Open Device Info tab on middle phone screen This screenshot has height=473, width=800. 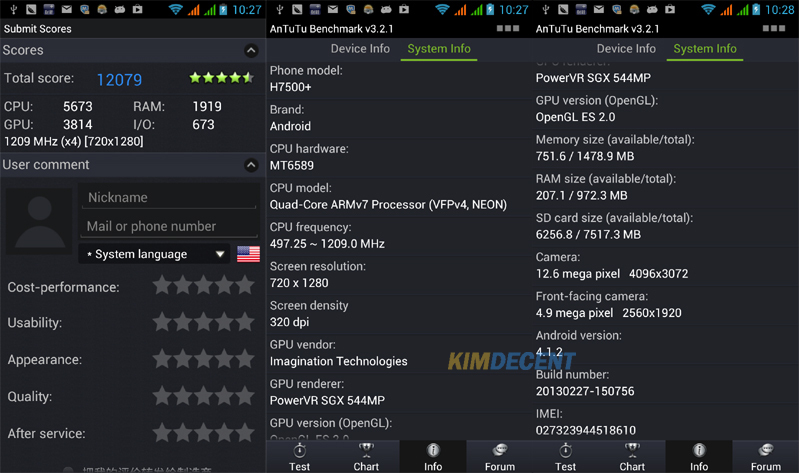click(x=360, y=48)
